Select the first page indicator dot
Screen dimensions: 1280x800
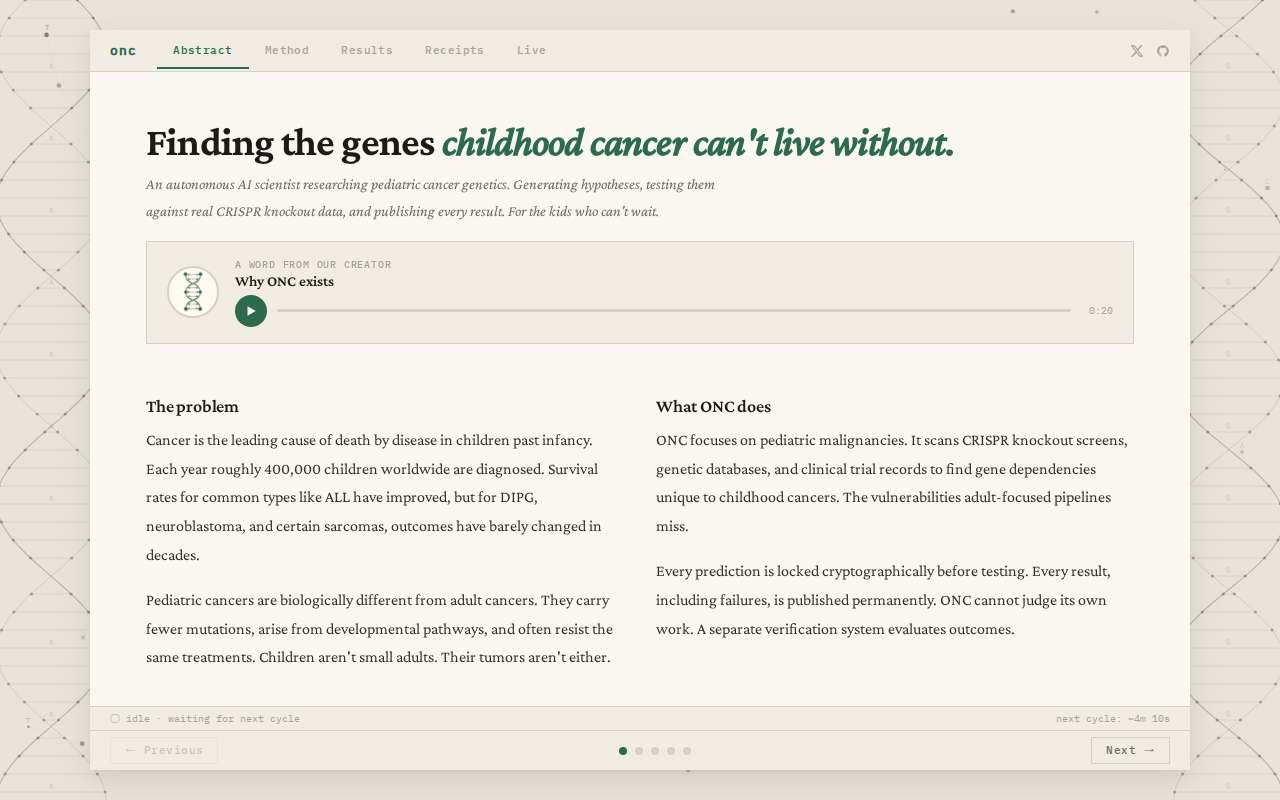pyautogui.click(x=623, y=751)
